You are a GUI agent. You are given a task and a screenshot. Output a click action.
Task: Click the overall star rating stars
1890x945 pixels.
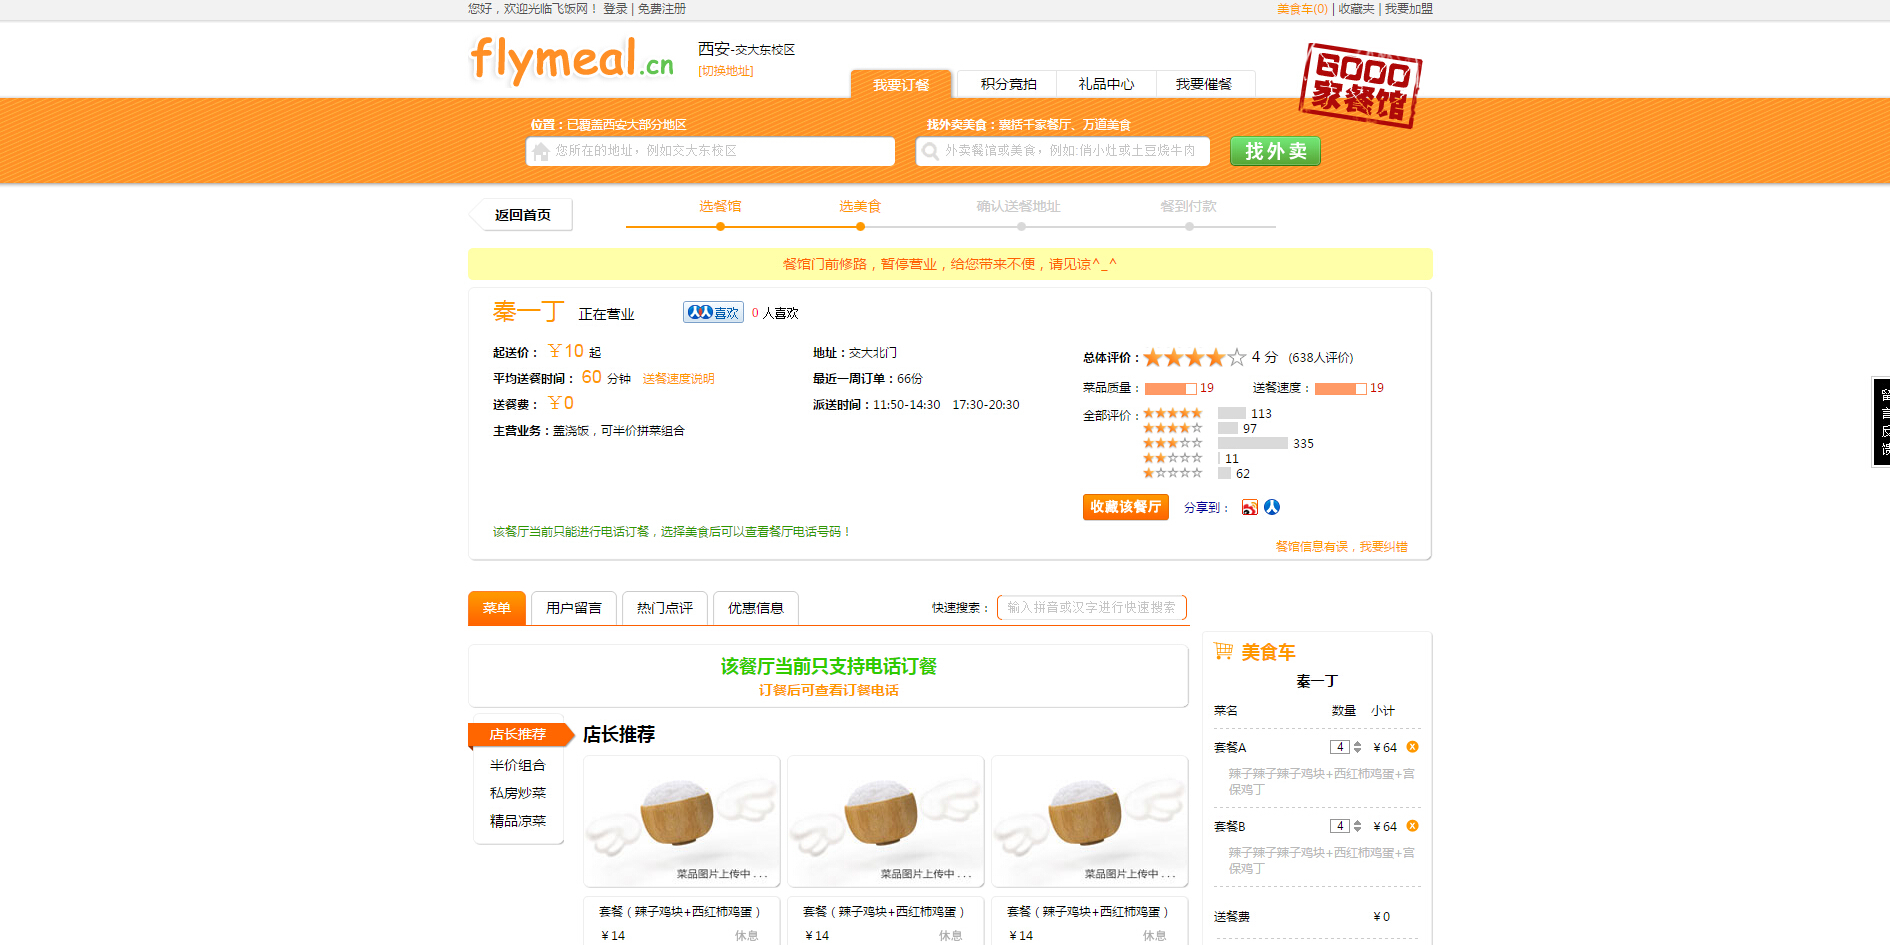[x=1194, y=357]
